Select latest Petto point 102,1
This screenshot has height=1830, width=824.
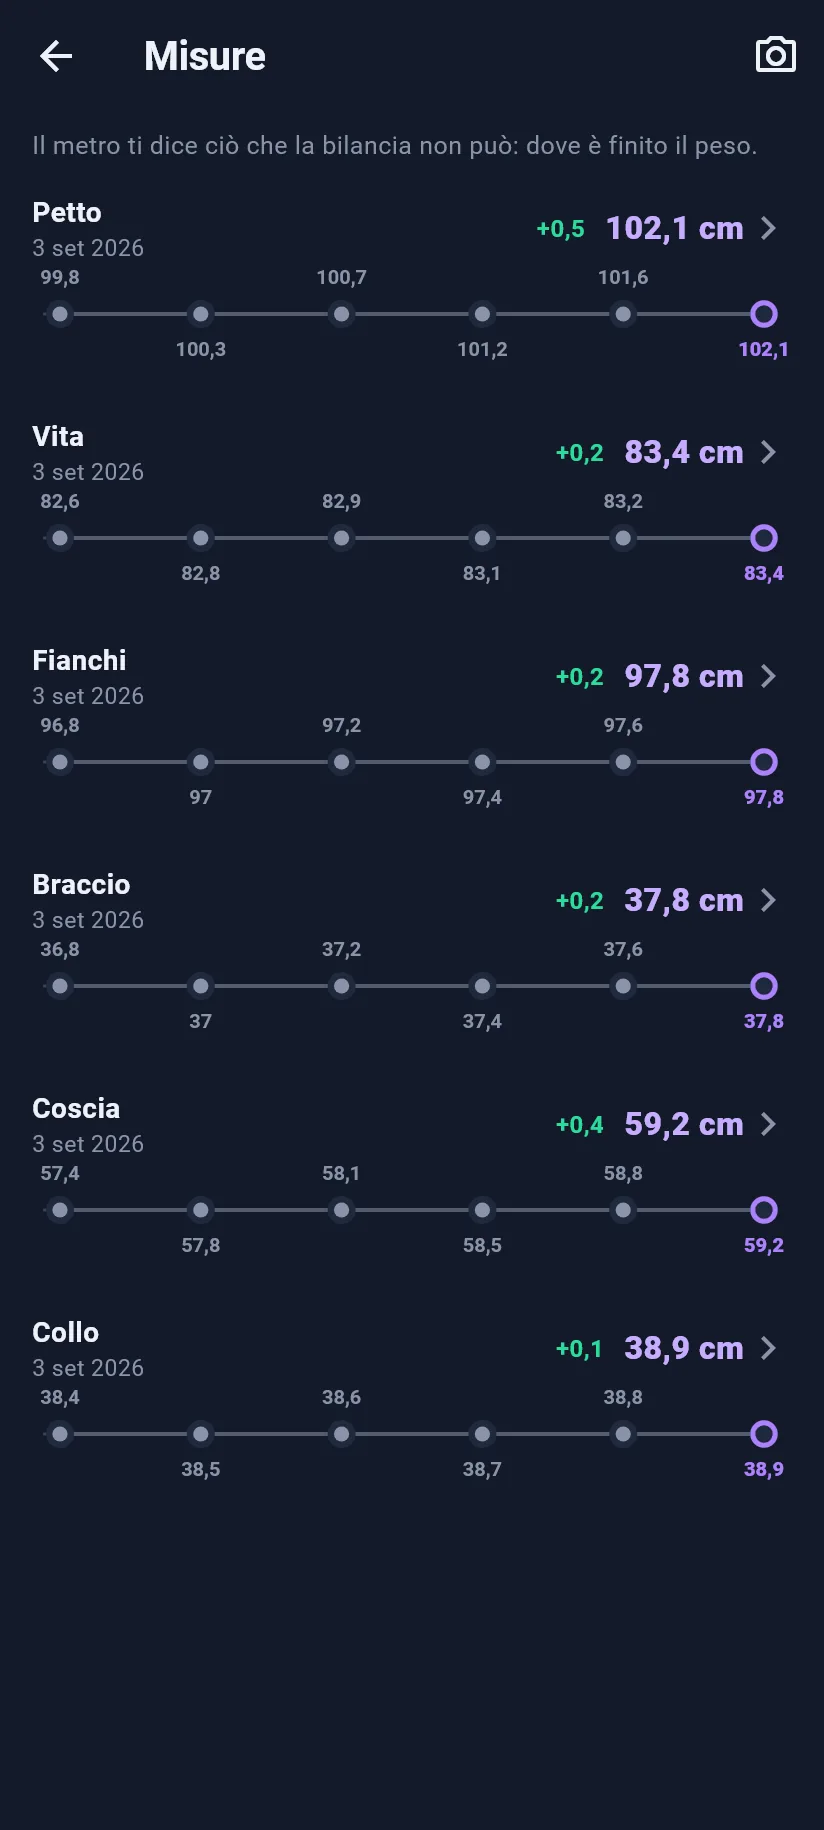coord(764,314)
